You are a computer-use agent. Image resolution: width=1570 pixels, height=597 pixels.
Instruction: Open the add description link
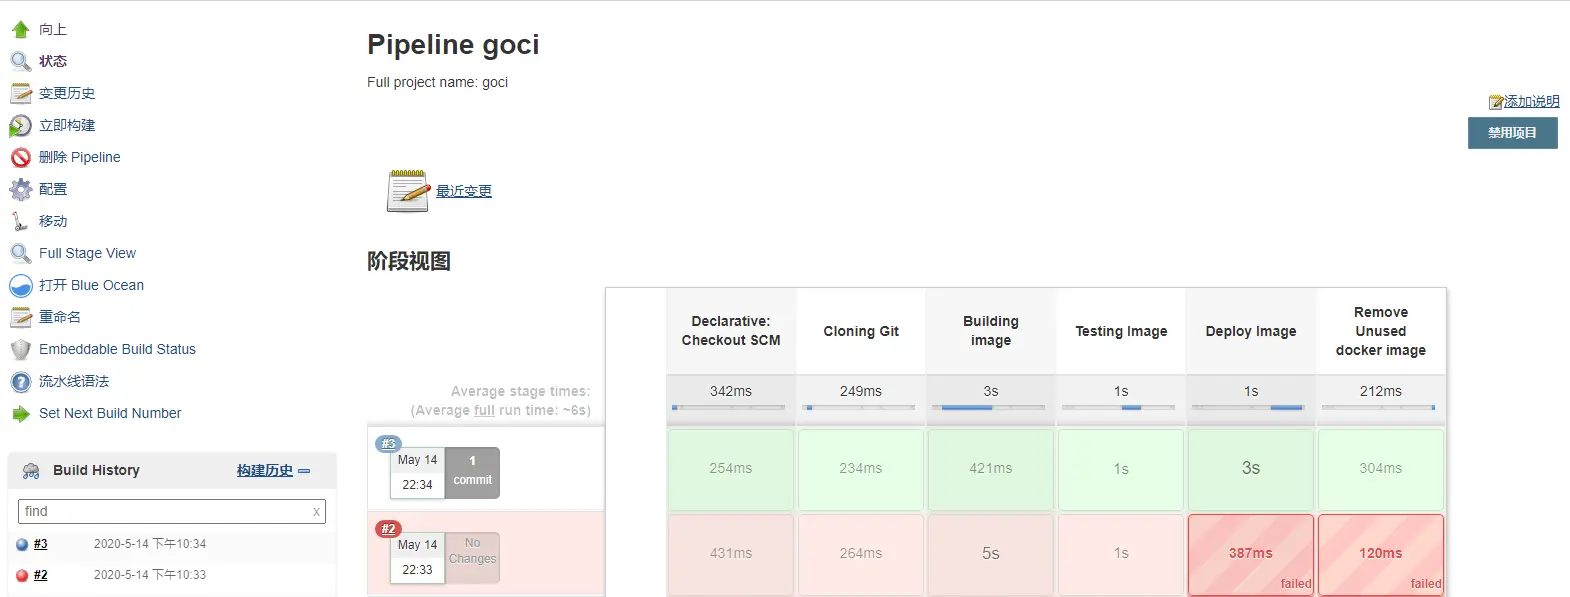tap(1531, 101)
